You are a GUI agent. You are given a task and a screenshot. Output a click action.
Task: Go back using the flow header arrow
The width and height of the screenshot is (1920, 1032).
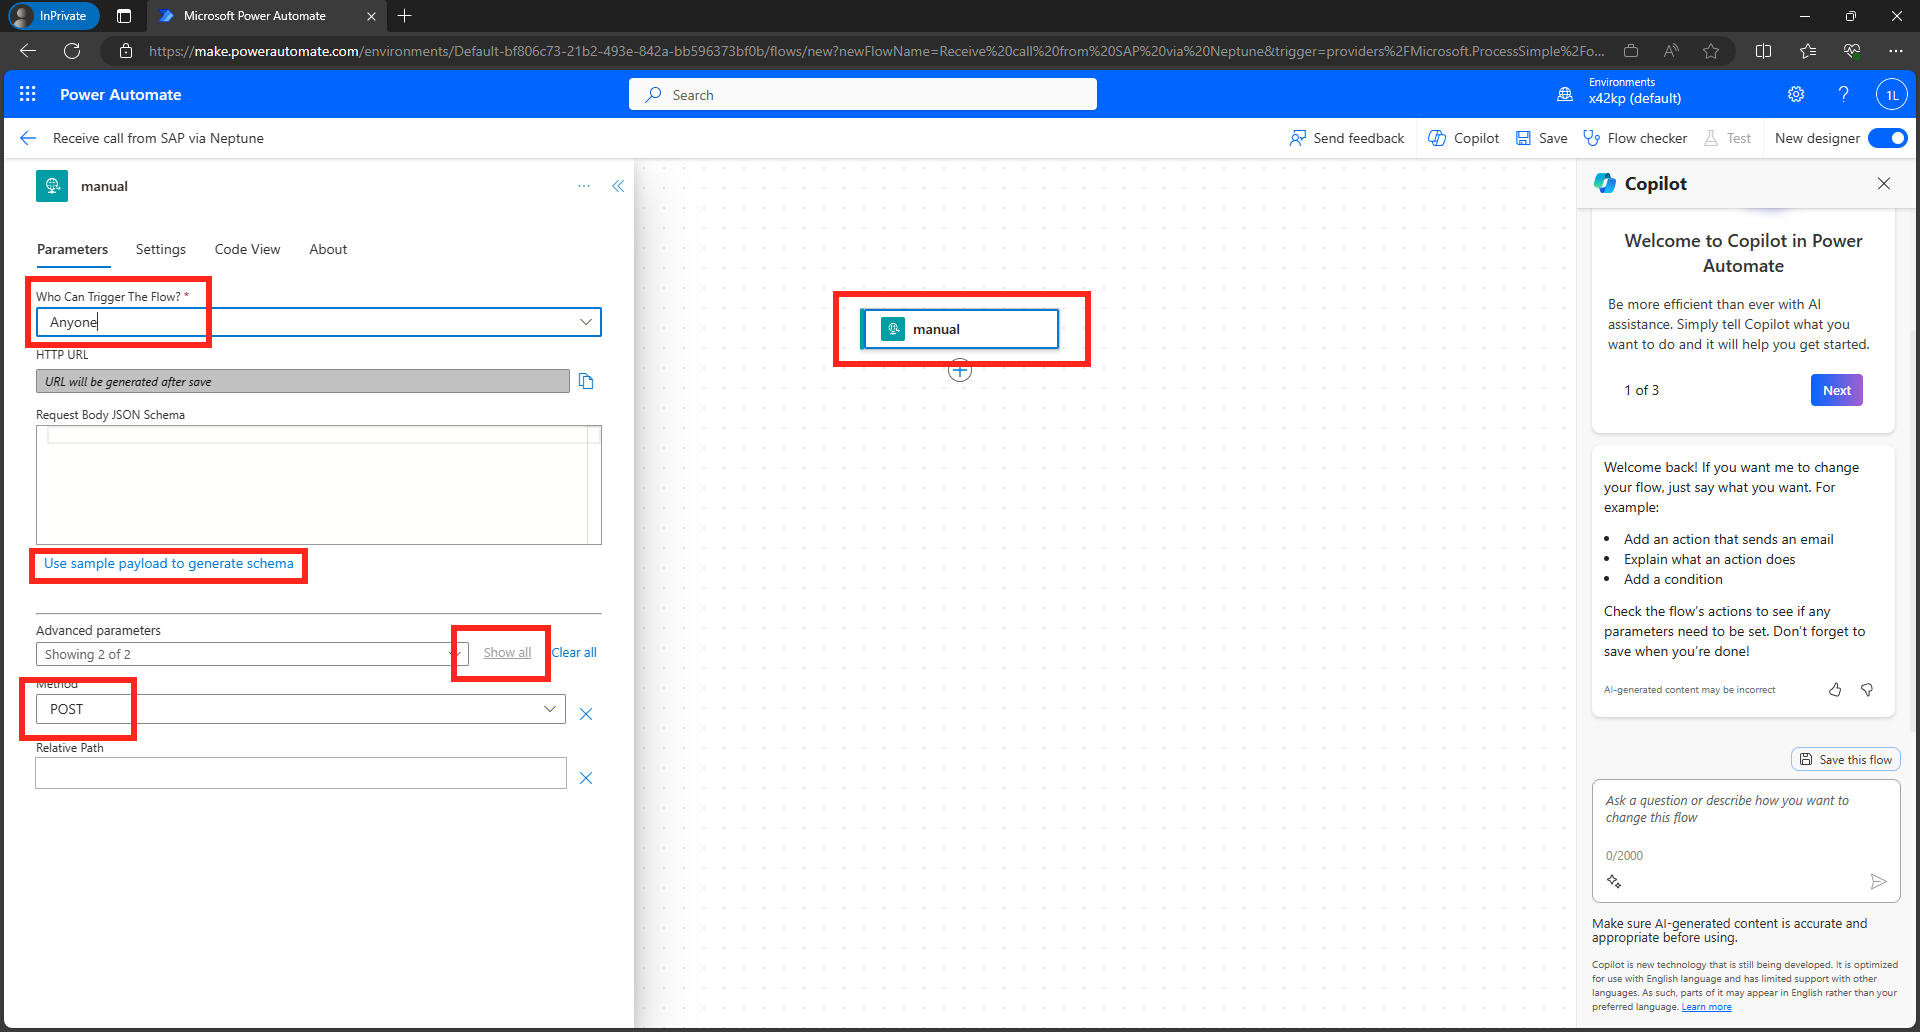28,138
